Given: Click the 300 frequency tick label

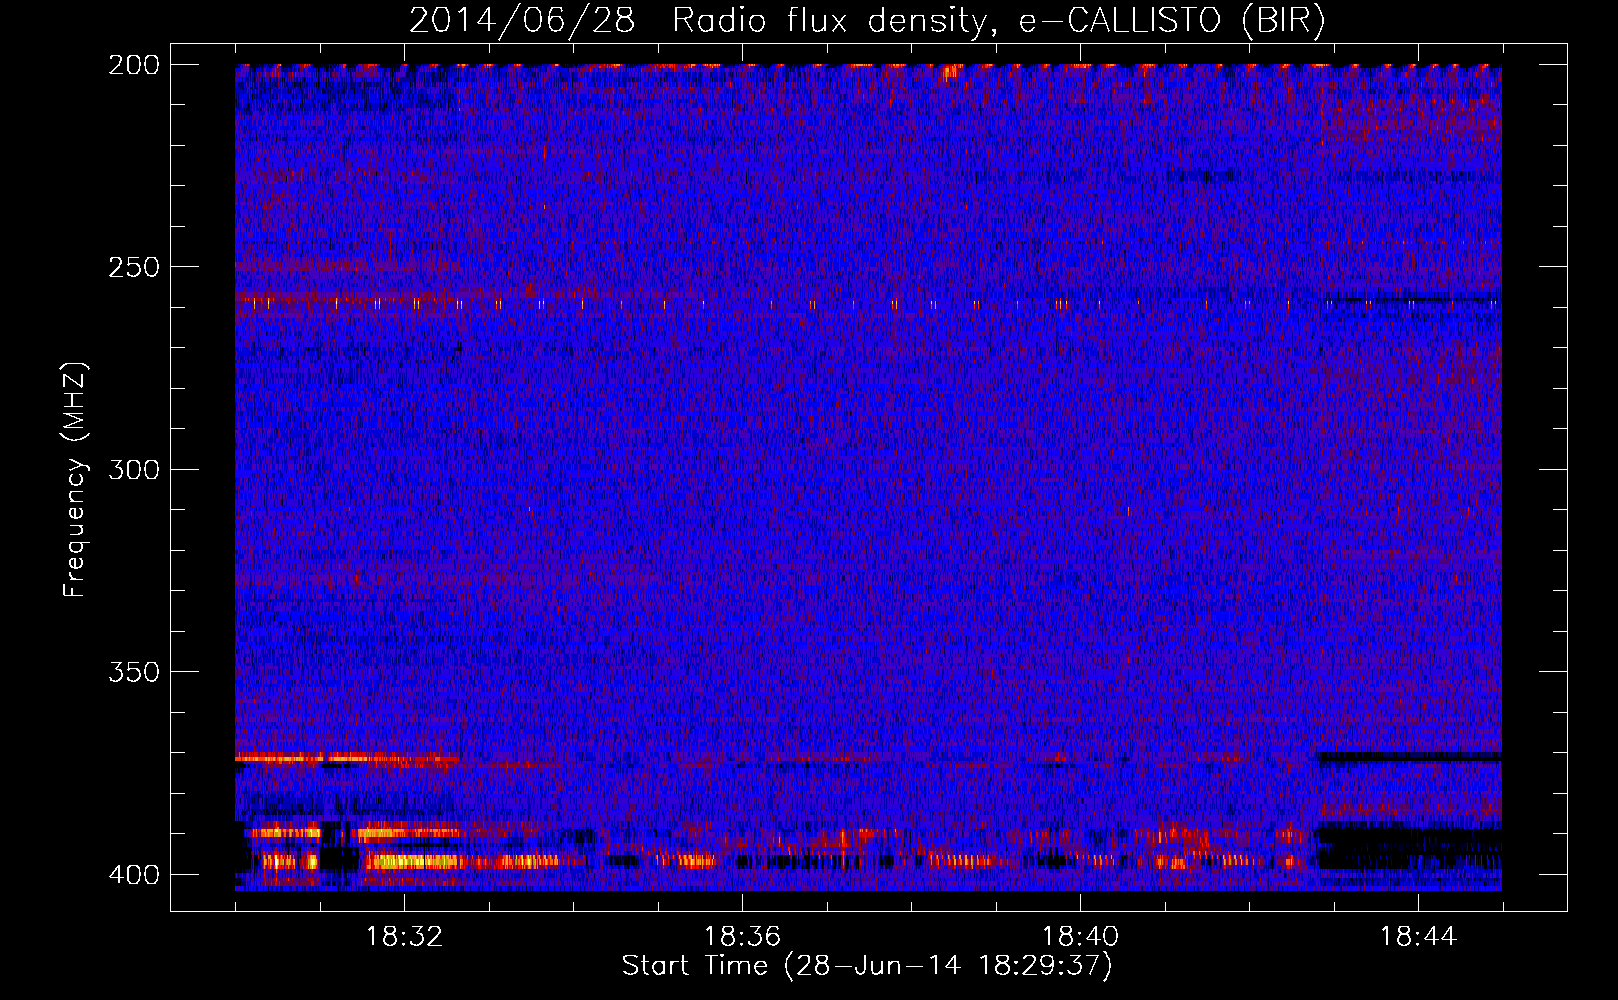Looking at the screenshot, I should [x=133, y=469].
